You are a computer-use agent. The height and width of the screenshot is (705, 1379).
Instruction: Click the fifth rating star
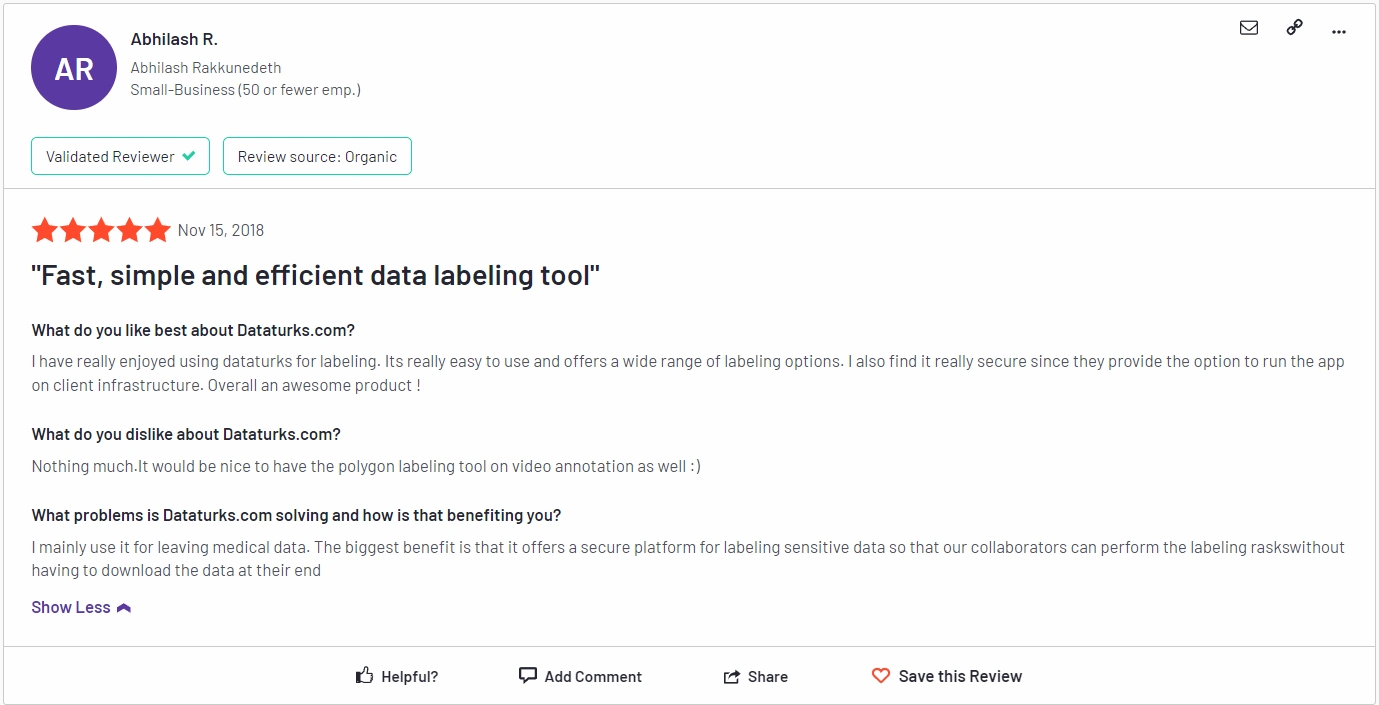pyautogui.click(x=158, y=231)
